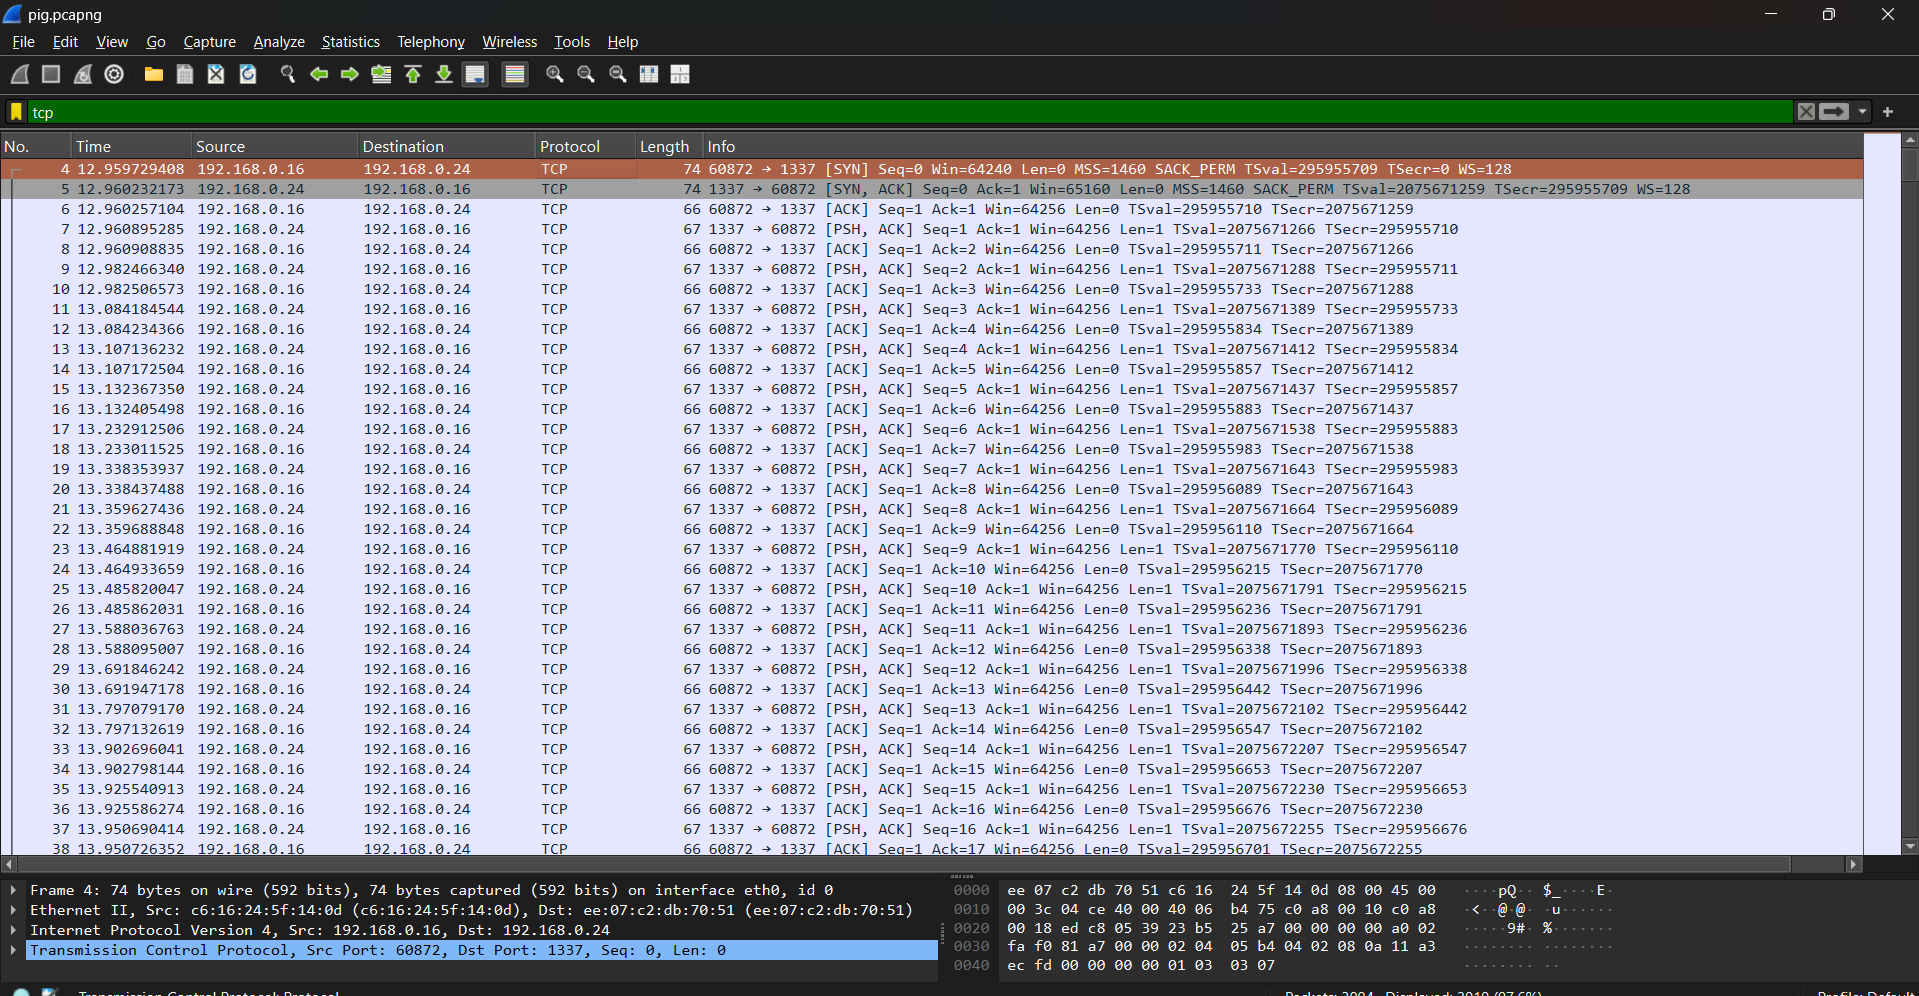Viewport: 1919px width, 996px height.
Task: Zoom out the main window text
Action: (x=586, y=74)
